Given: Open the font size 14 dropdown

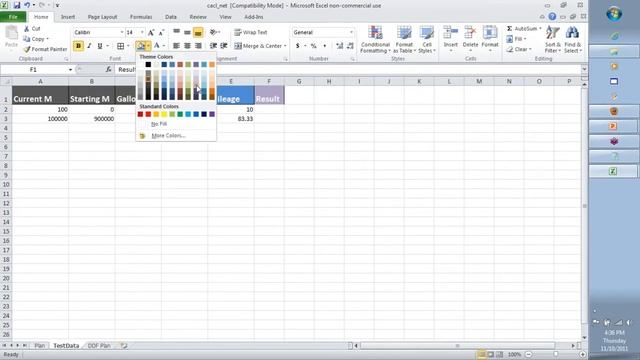Looking at the screenshot, I should [x=142, y=32].
